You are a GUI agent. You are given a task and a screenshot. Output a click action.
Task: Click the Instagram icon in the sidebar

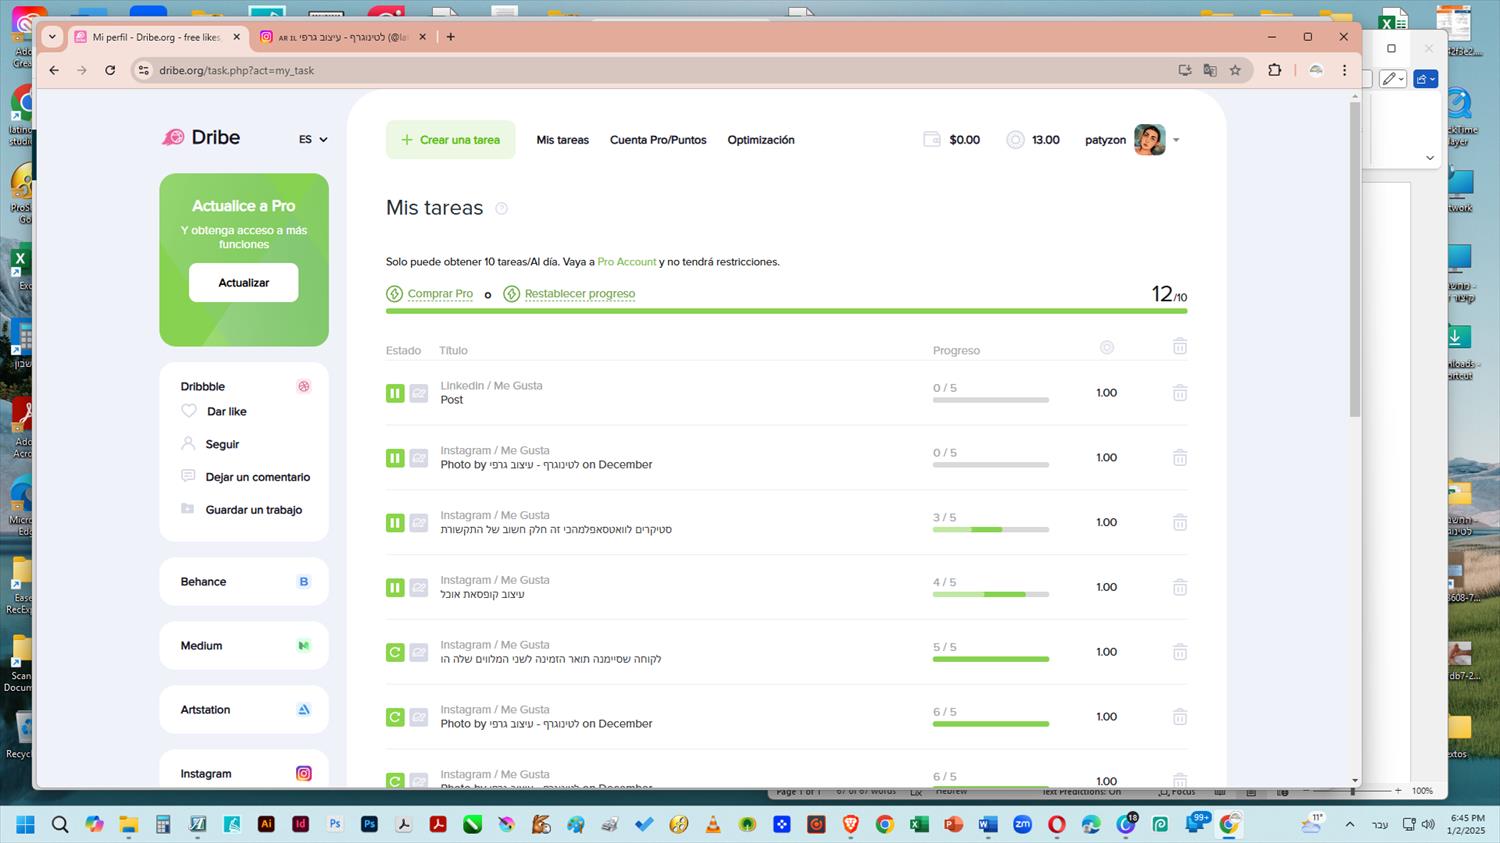click(x=304, y=773)
